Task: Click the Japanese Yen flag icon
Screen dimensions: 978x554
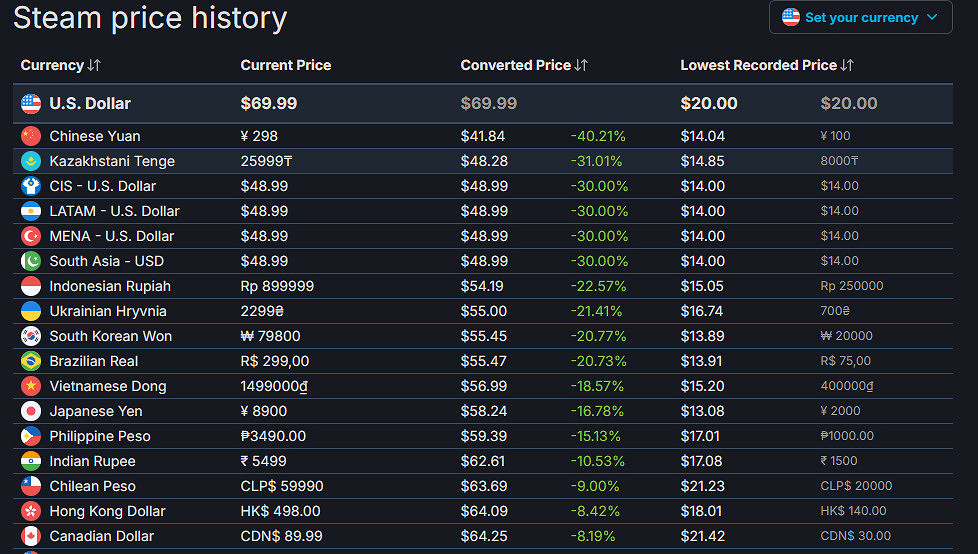Action: [x=31, y=411]
